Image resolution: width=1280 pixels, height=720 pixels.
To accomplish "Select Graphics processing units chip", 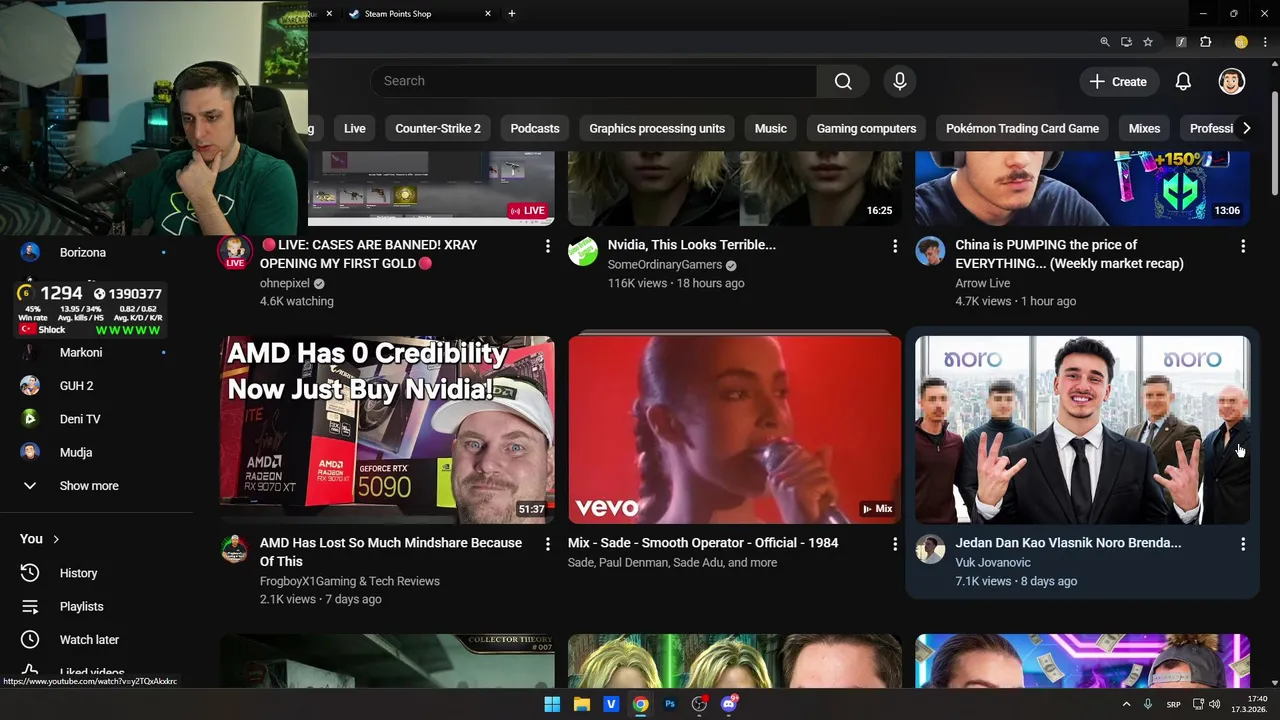I will point(657,128).
